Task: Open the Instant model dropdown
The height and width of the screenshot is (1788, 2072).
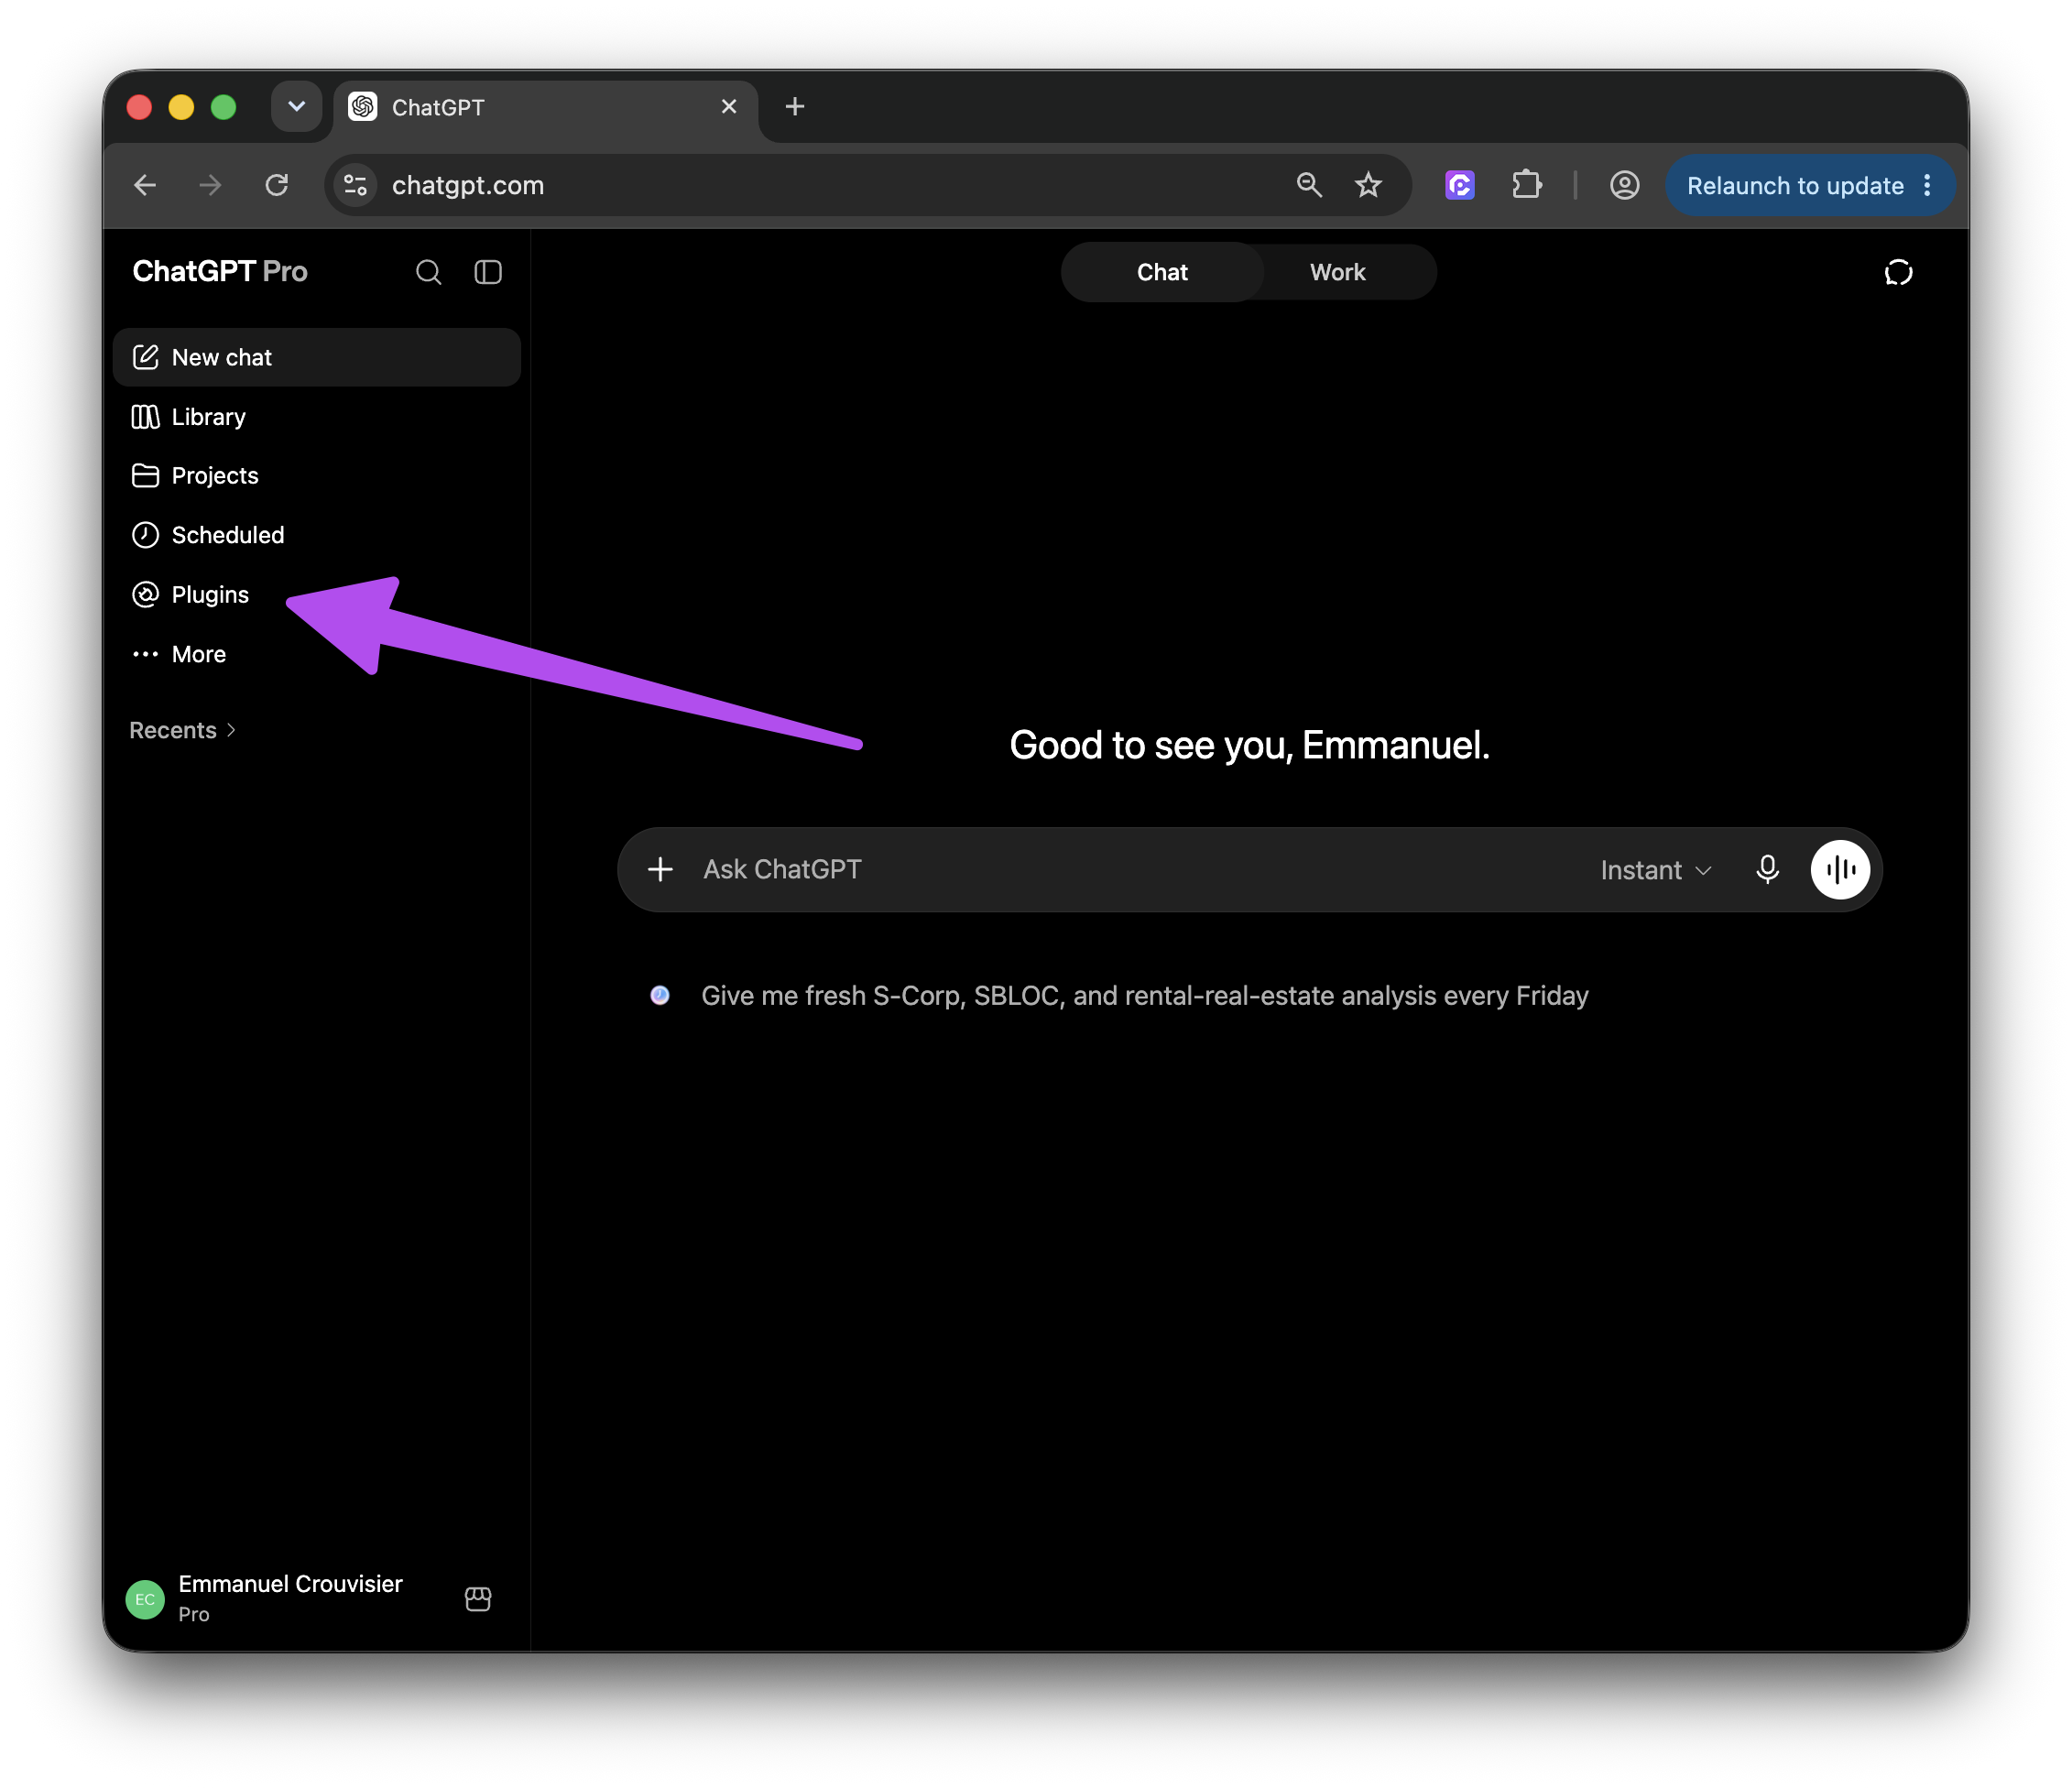Action: point(1657,870)
